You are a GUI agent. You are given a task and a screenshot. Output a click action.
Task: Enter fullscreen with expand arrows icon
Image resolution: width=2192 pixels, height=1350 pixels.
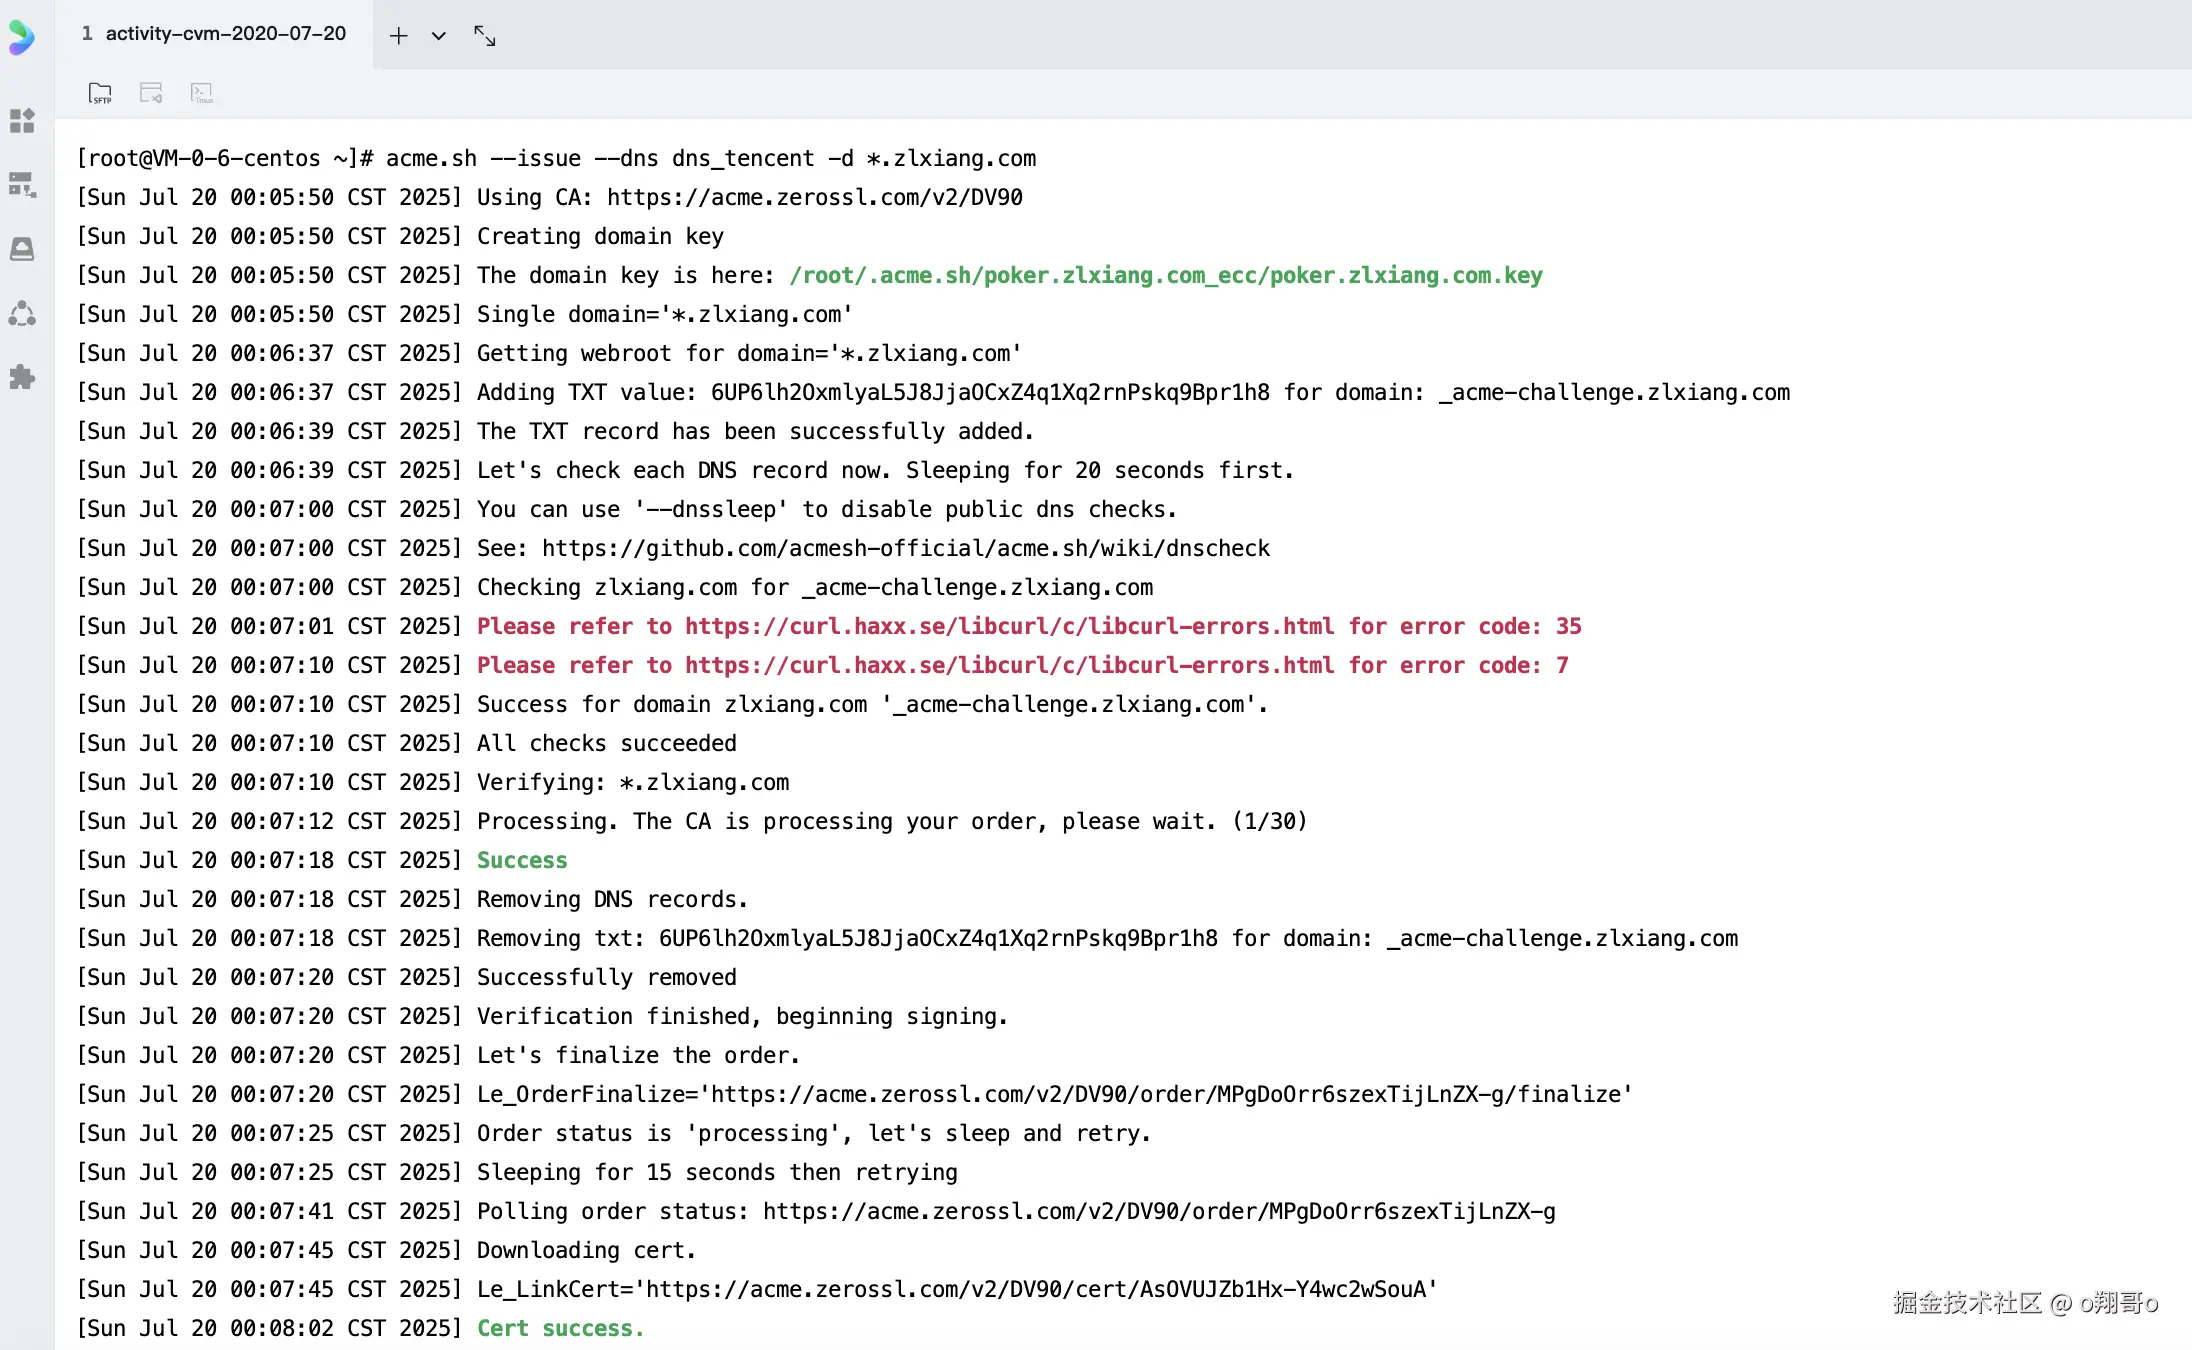pos(485,36)
